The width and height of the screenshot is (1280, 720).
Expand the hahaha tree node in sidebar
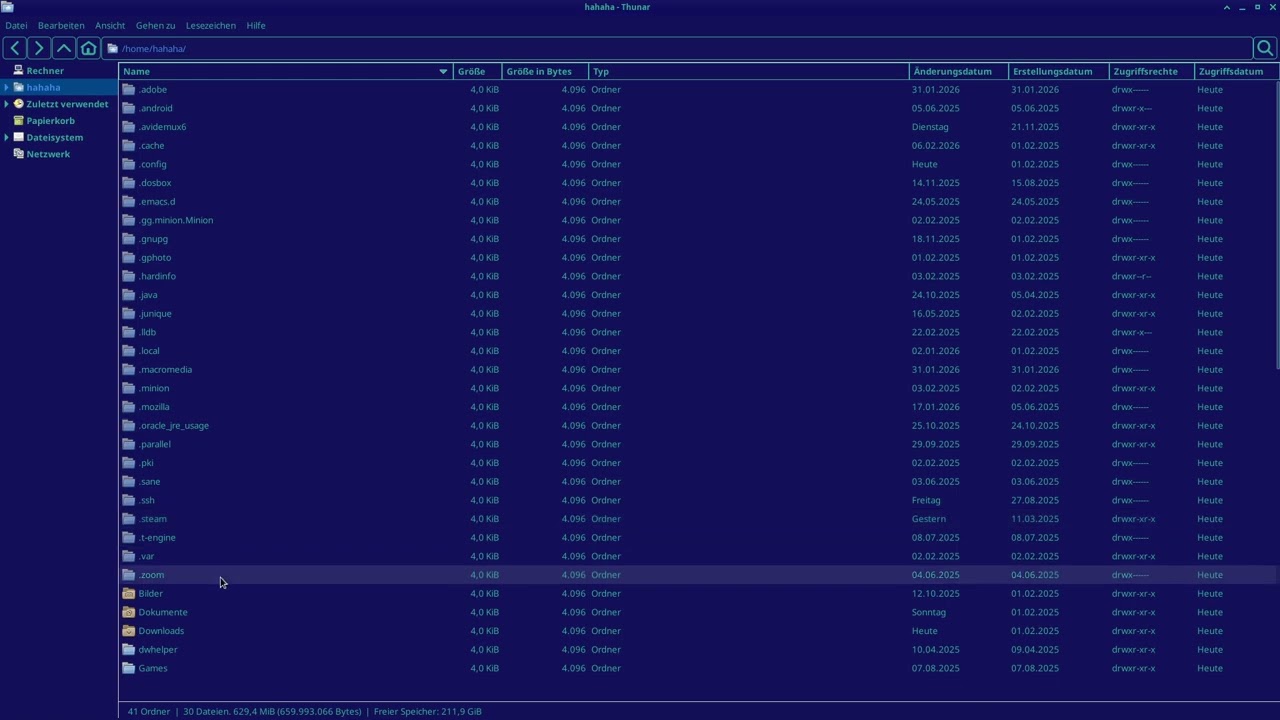(6, 88)
